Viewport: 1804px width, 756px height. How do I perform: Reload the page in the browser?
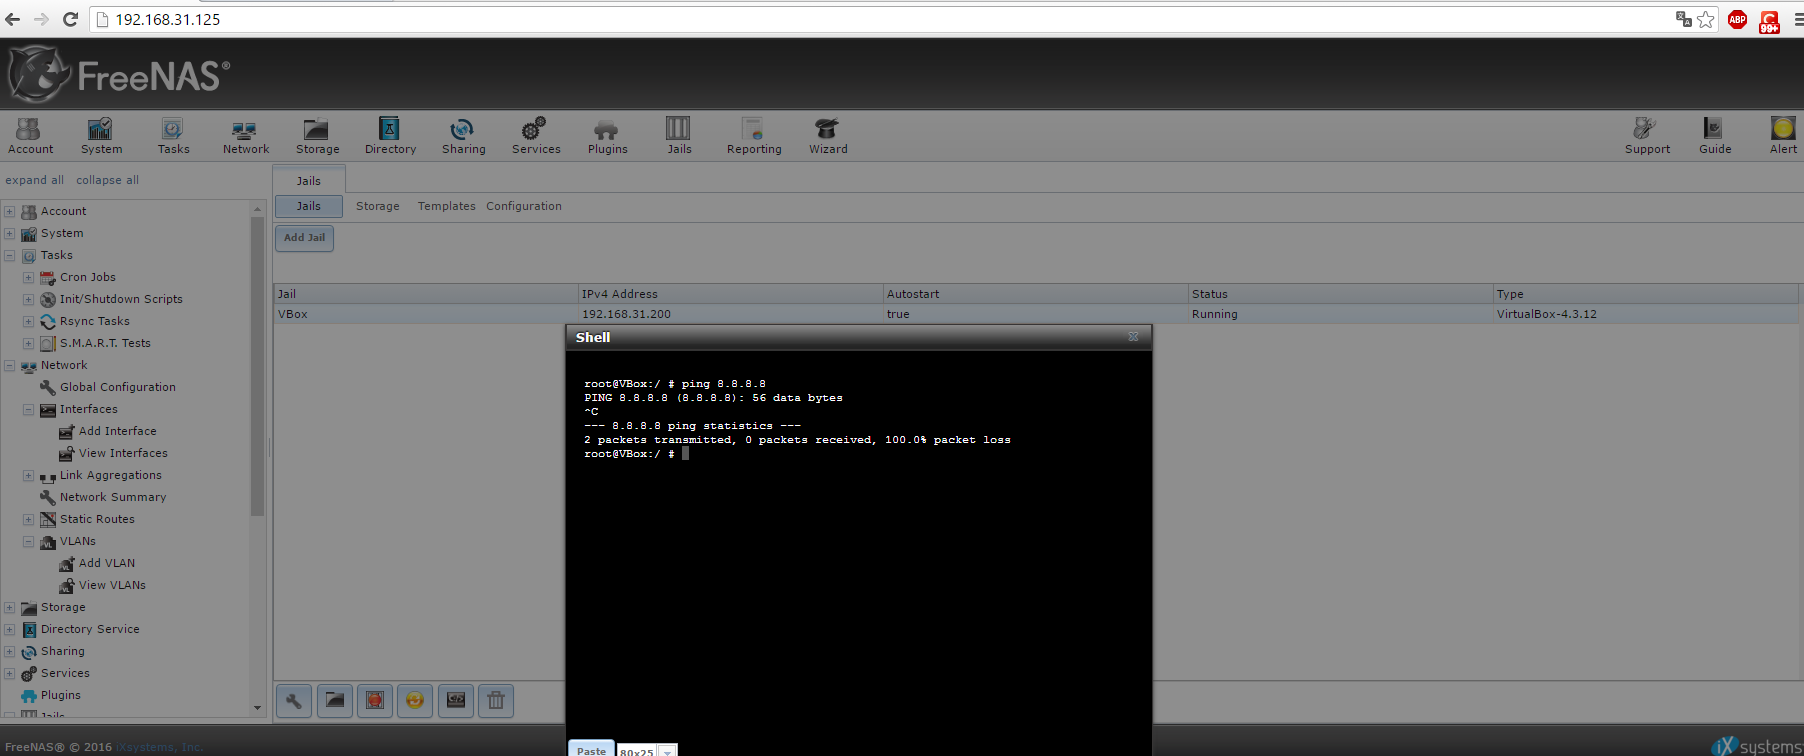70,19
